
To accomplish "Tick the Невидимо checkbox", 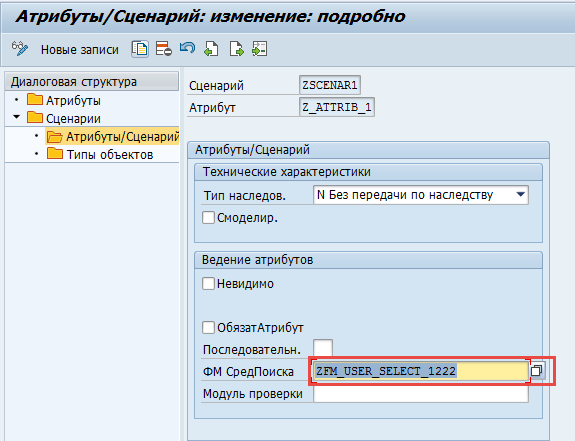I will (208, 283).
